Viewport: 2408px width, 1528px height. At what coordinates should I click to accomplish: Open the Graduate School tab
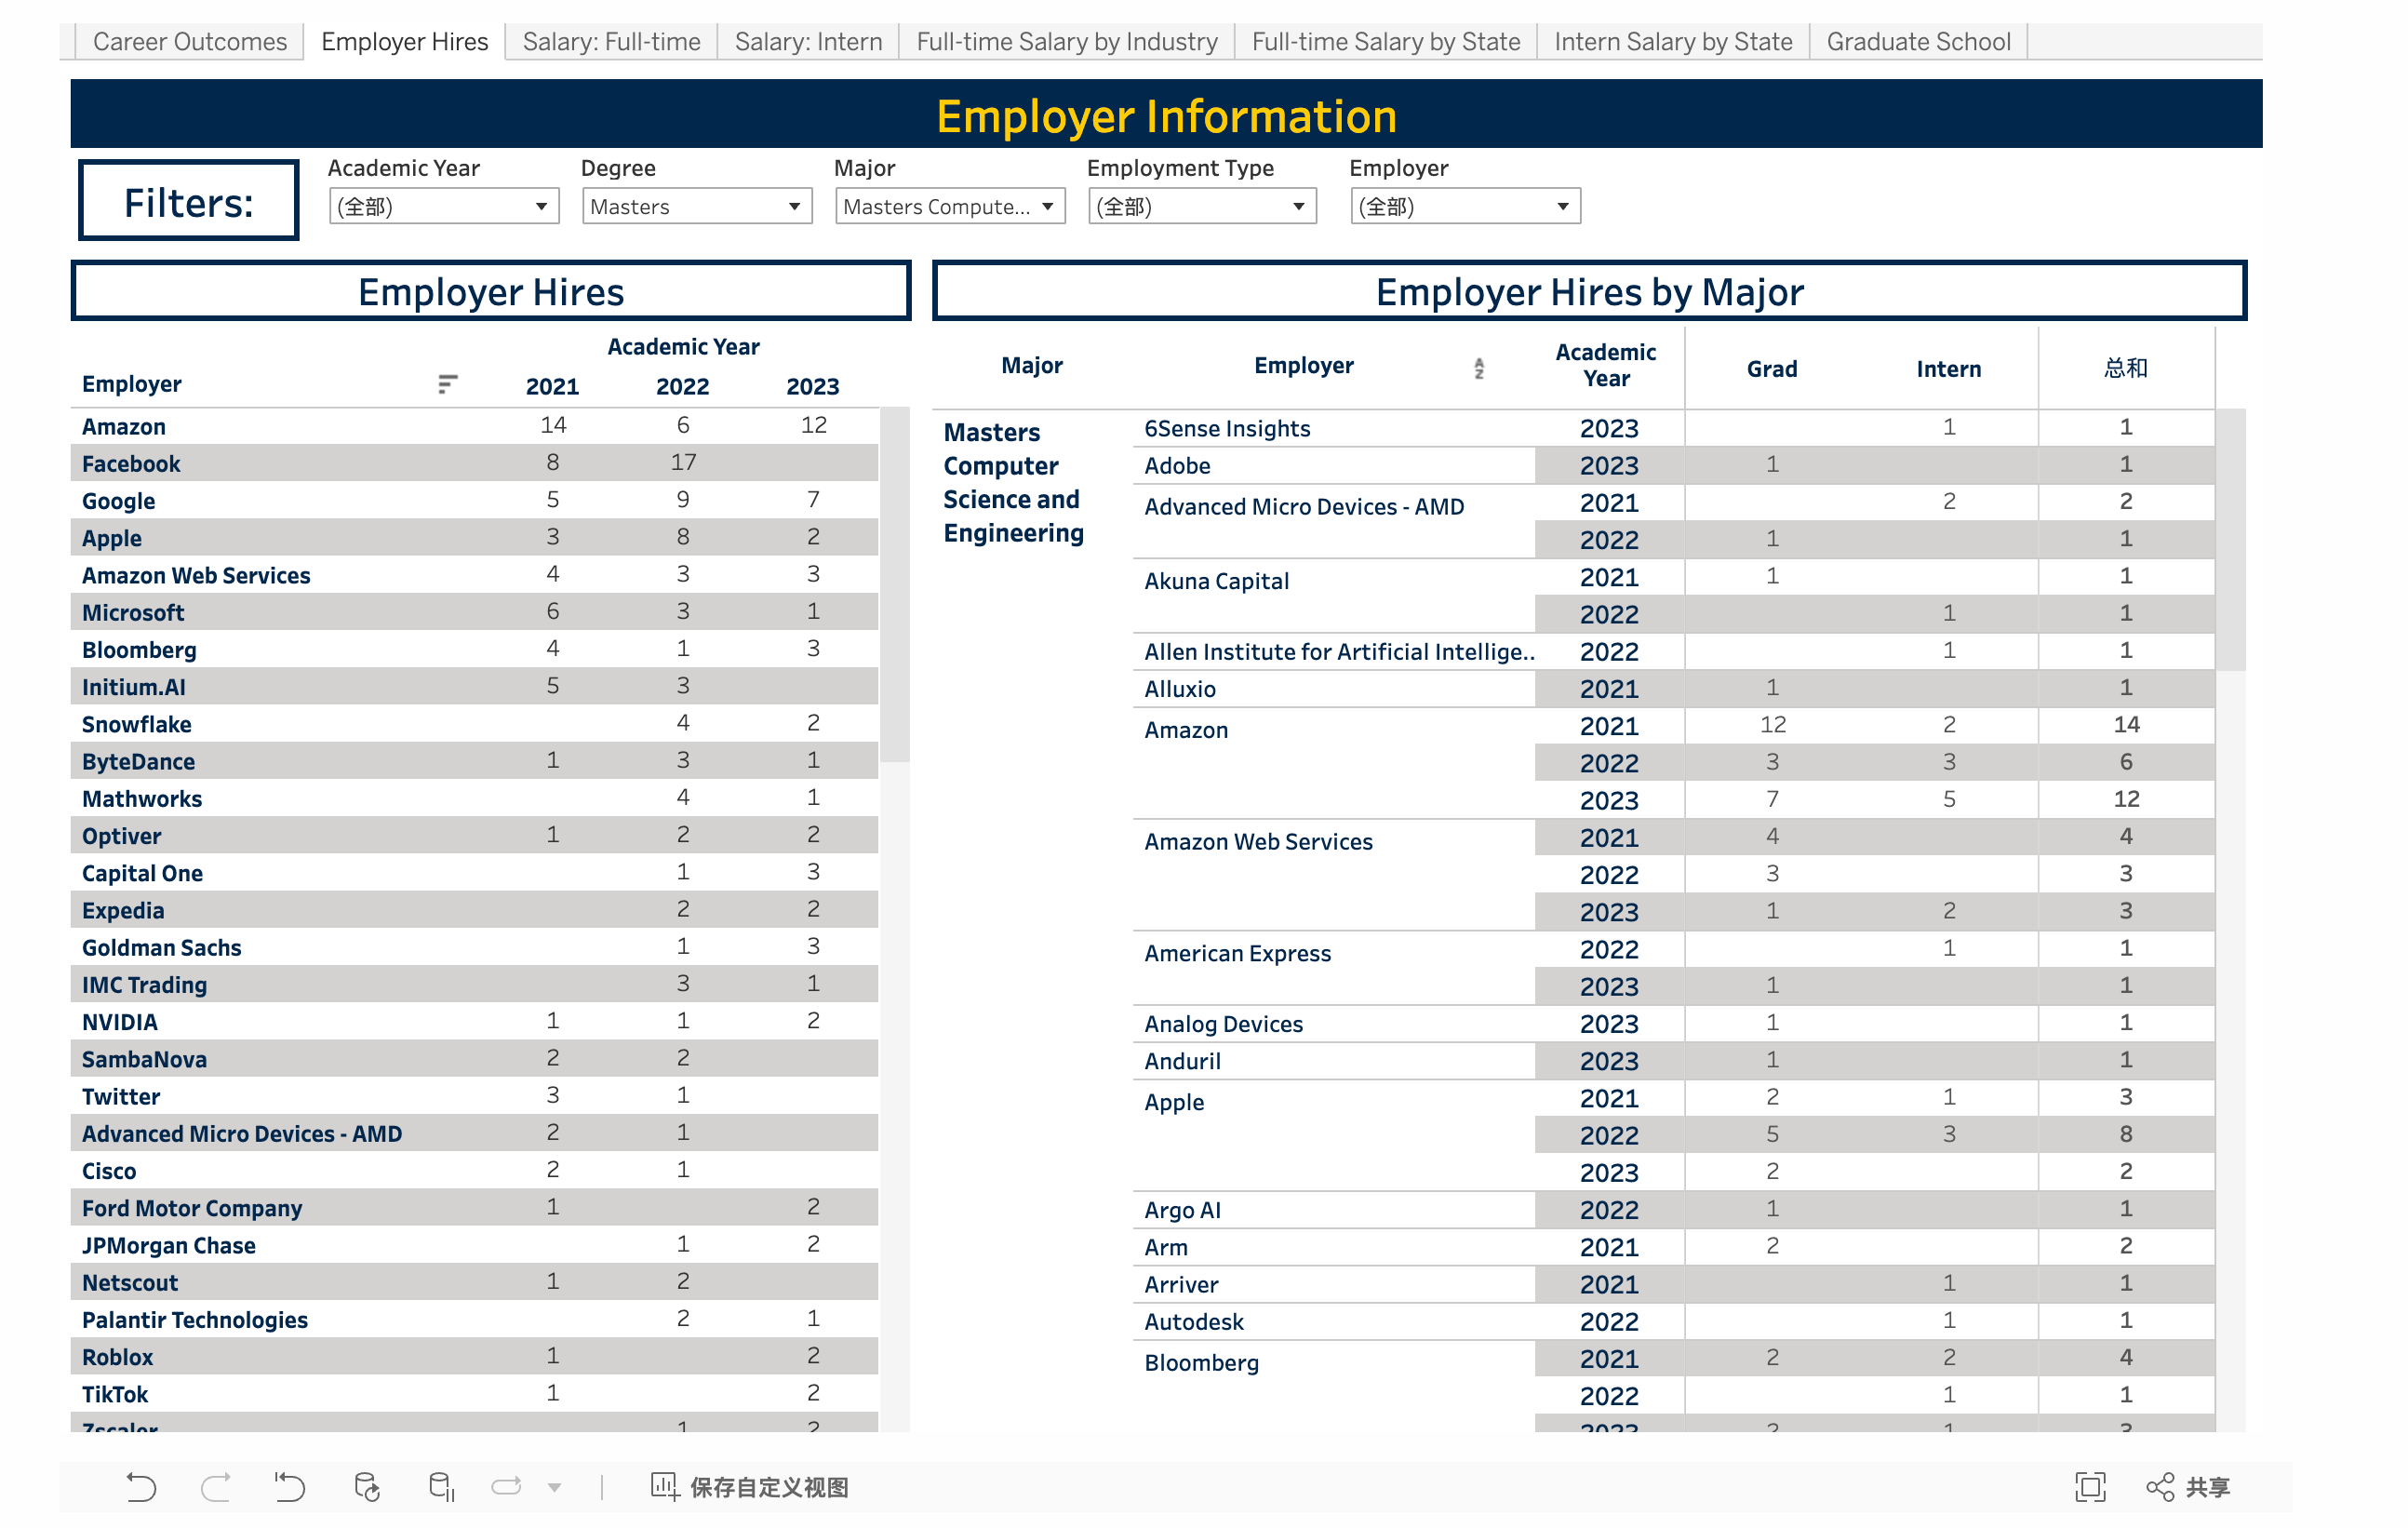[1917, 42]
